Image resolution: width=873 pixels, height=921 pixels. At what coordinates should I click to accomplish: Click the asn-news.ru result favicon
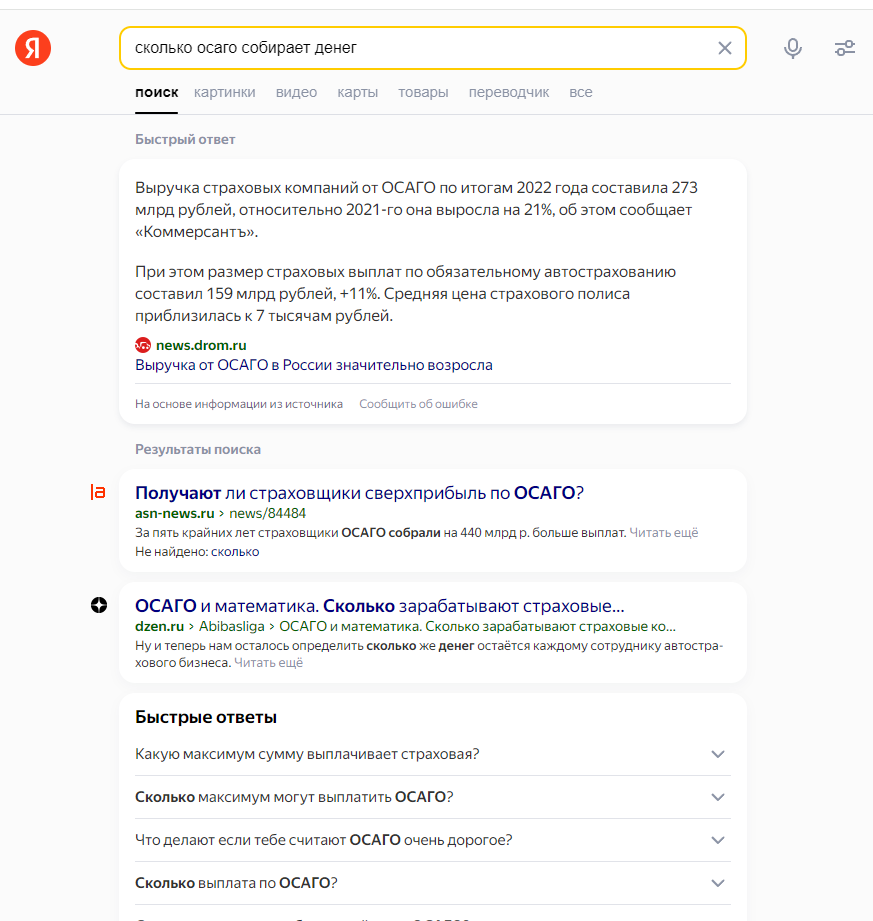point(98,492)
